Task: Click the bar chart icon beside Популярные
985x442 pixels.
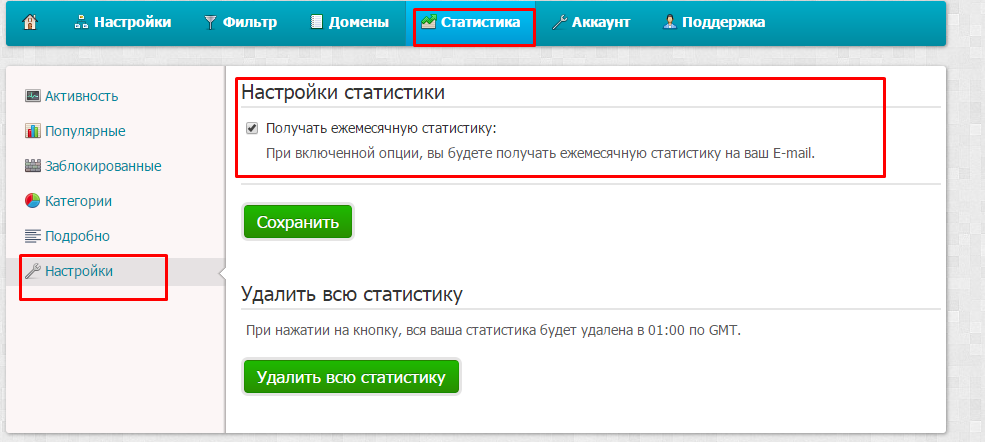Action: pos(33,131)
